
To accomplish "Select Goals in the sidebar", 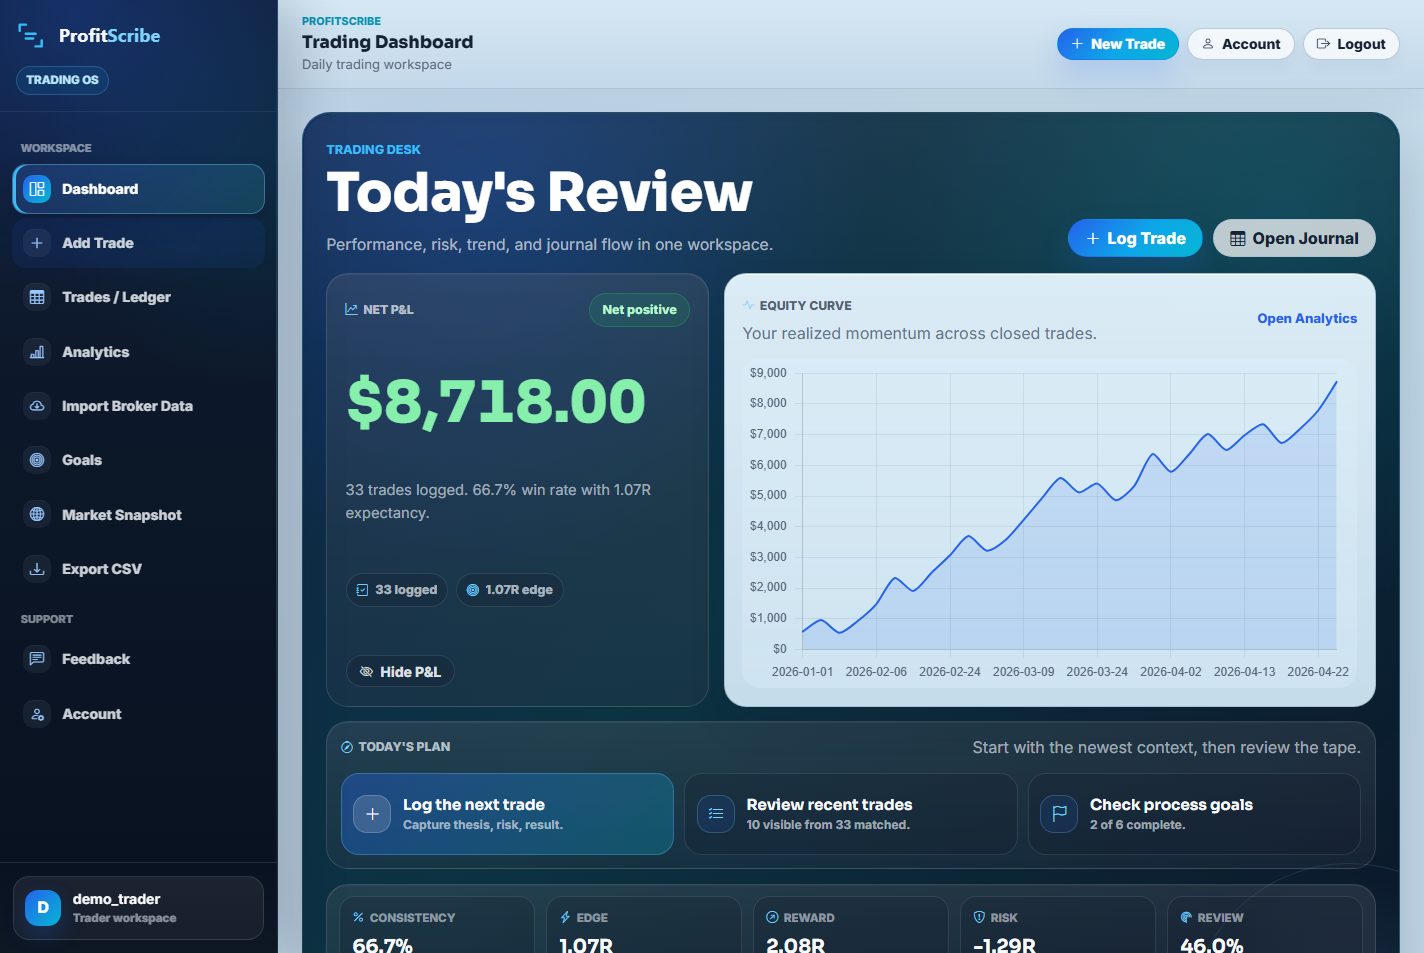I will [x=138, y=460].
